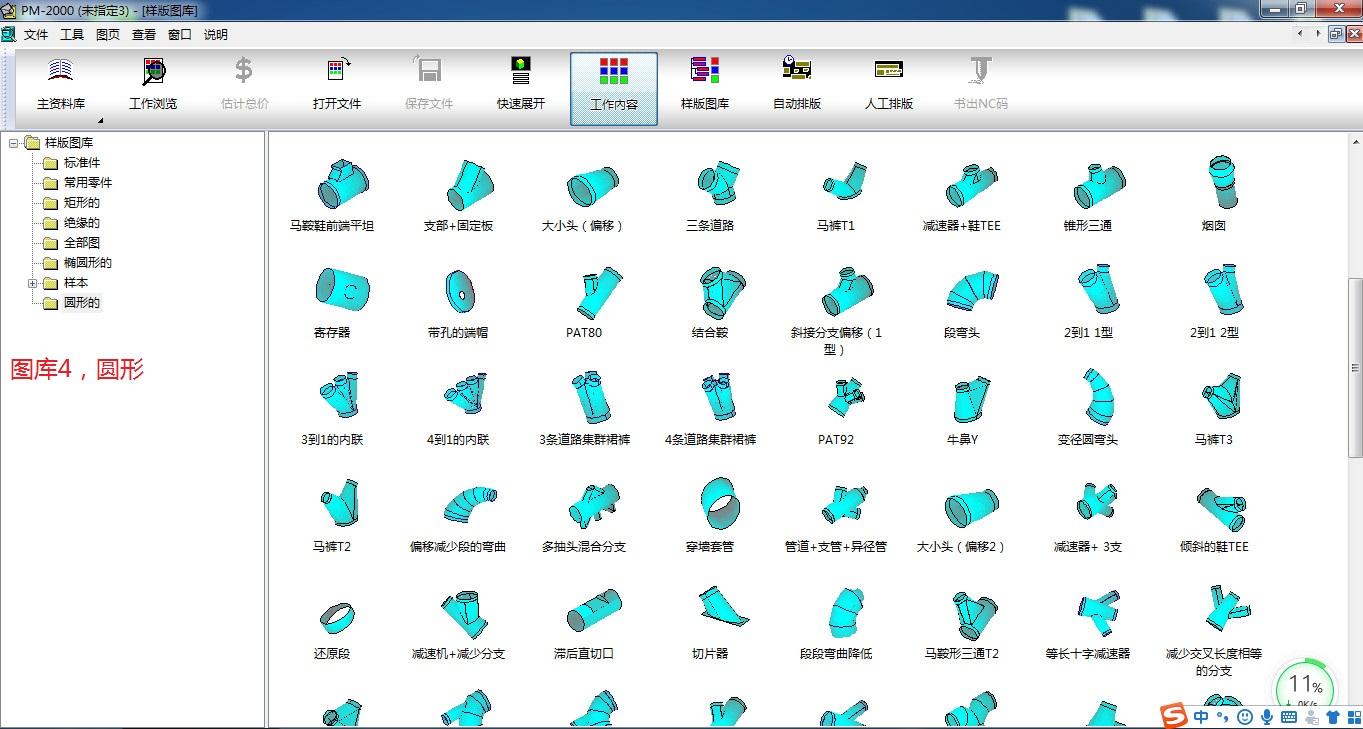Select the 马裤T3 fitting icon
Viewport: 1363px width, 729px height.
(1221, 397)
